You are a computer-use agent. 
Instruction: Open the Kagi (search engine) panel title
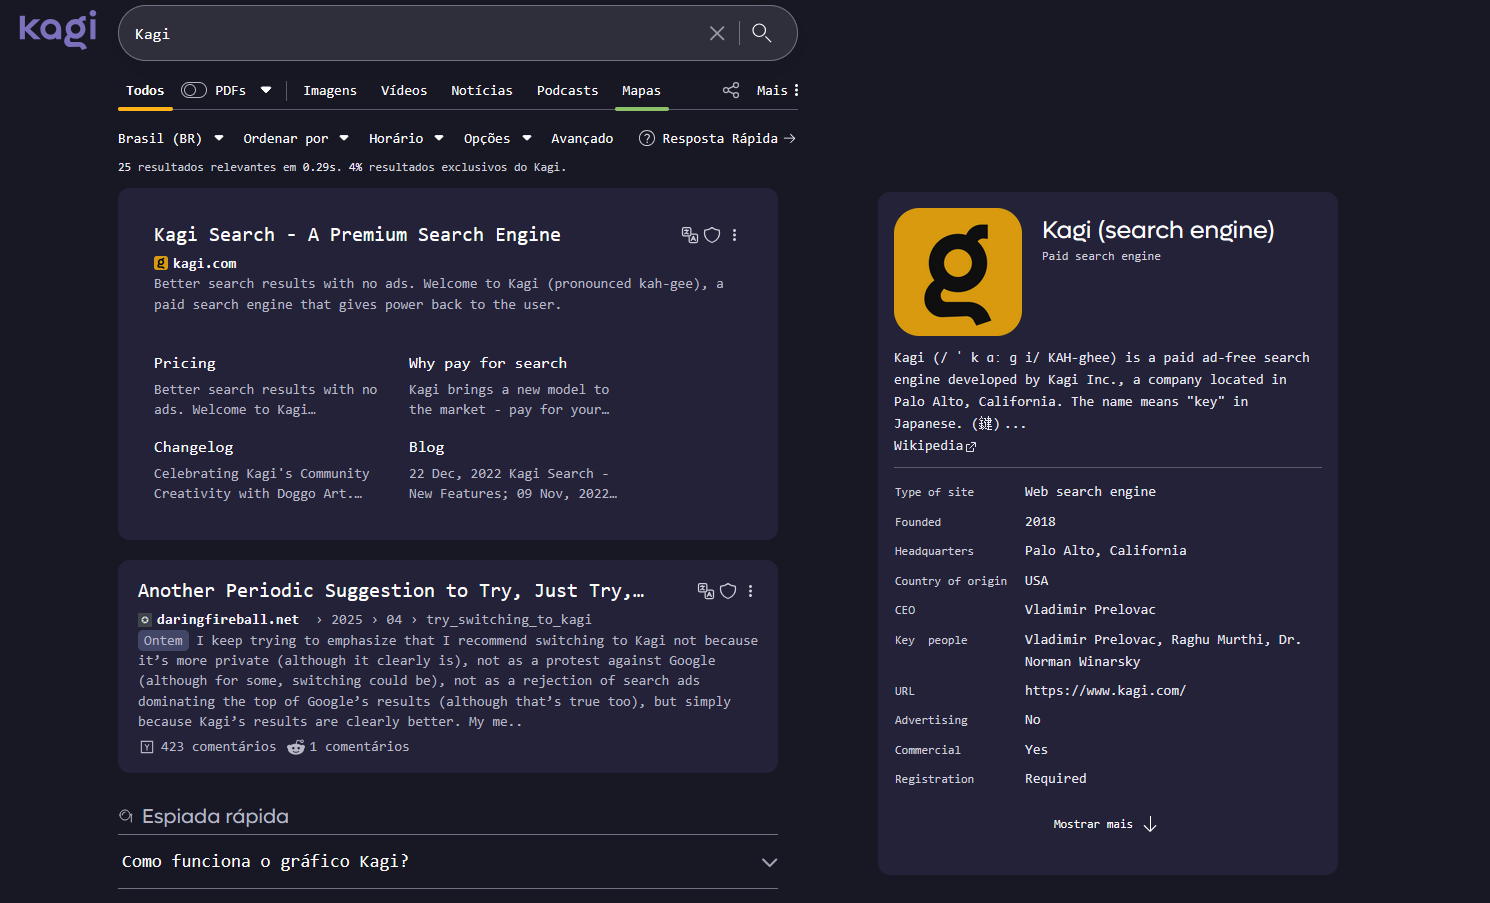1158,230
